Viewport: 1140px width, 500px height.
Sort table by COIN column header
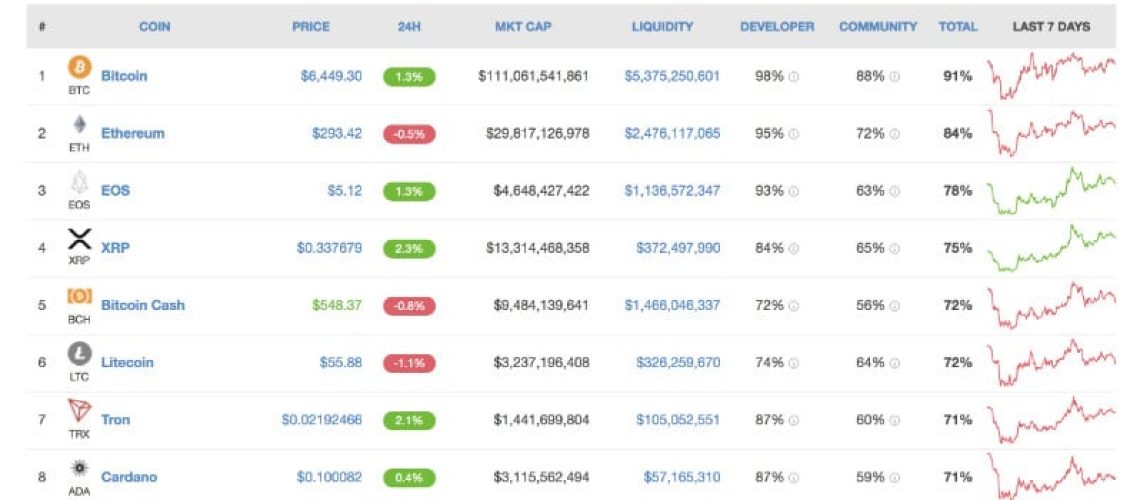154,27
